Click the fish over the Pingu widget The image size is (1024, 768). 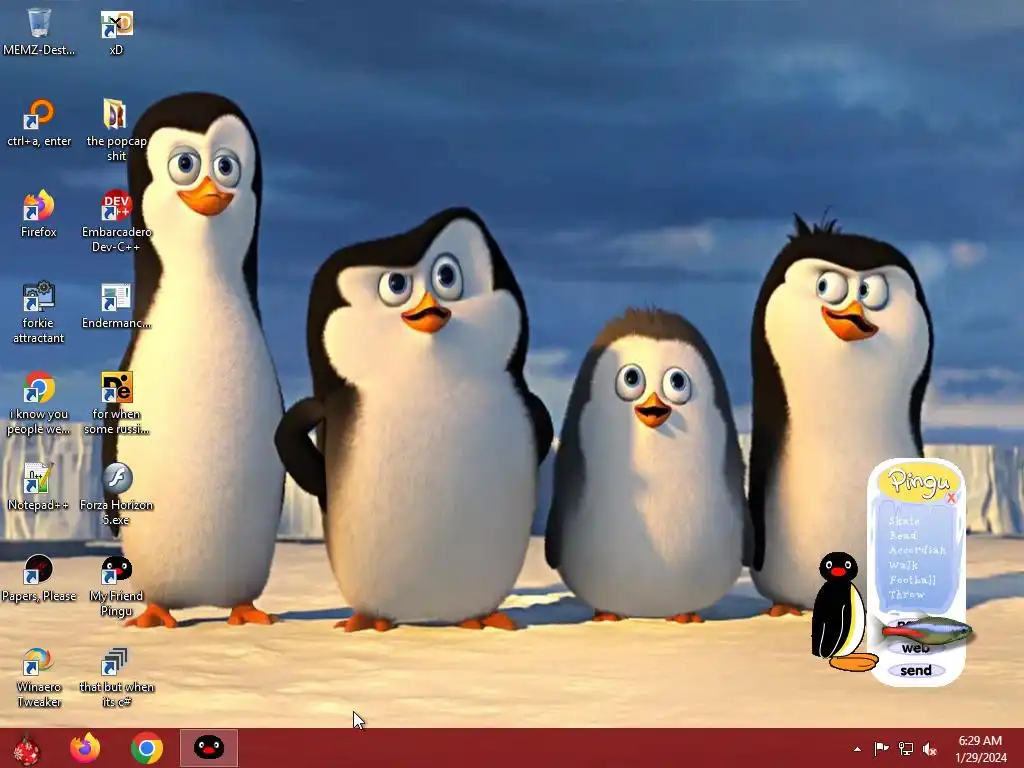tap(926, 630)
